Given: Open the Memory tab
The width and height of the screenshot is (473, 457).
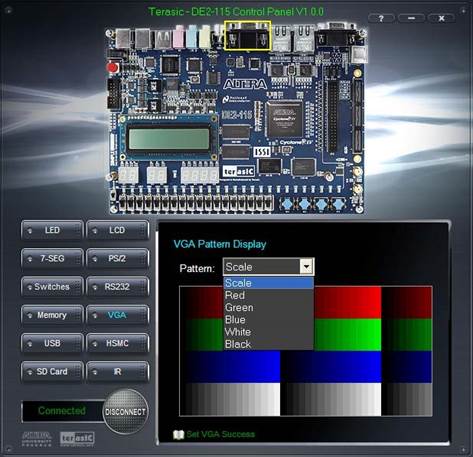Looking at the screenshot, I should pyautogui.click(x=52, y=315).
